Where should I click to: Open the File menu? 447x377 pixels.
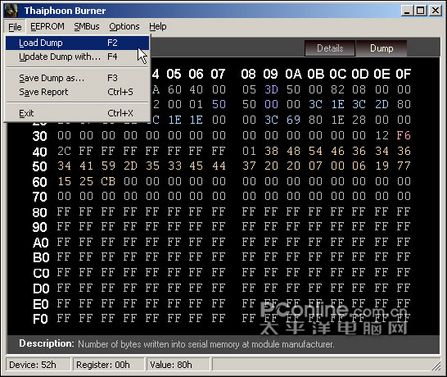15,27
